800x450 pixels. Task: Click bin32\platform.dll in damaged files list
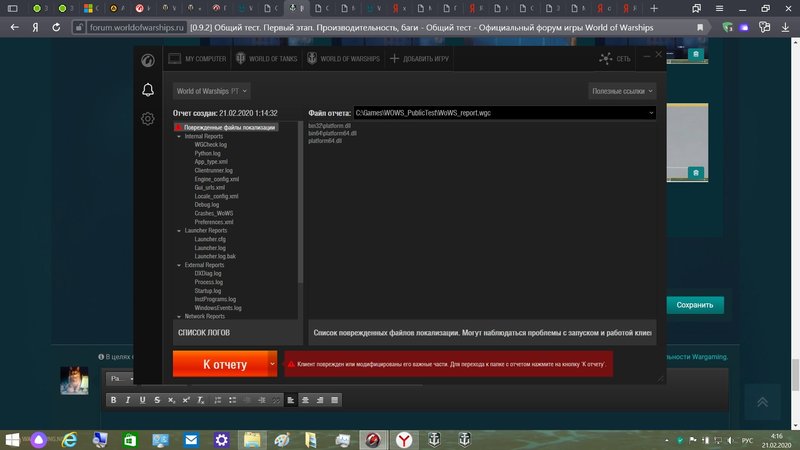(x=329, y=126)
